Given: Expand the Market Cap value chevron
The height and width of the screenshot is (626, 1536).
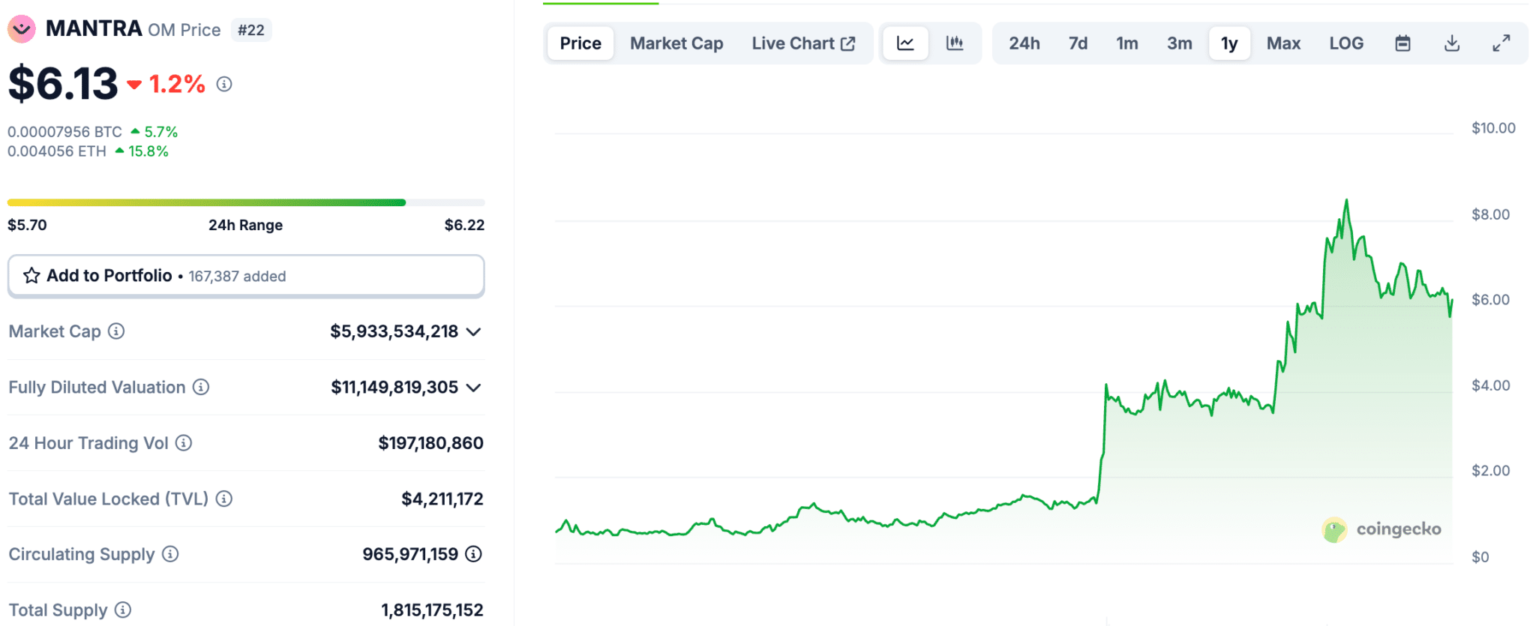Looking at the screenshot, I should tap(471, 331).
